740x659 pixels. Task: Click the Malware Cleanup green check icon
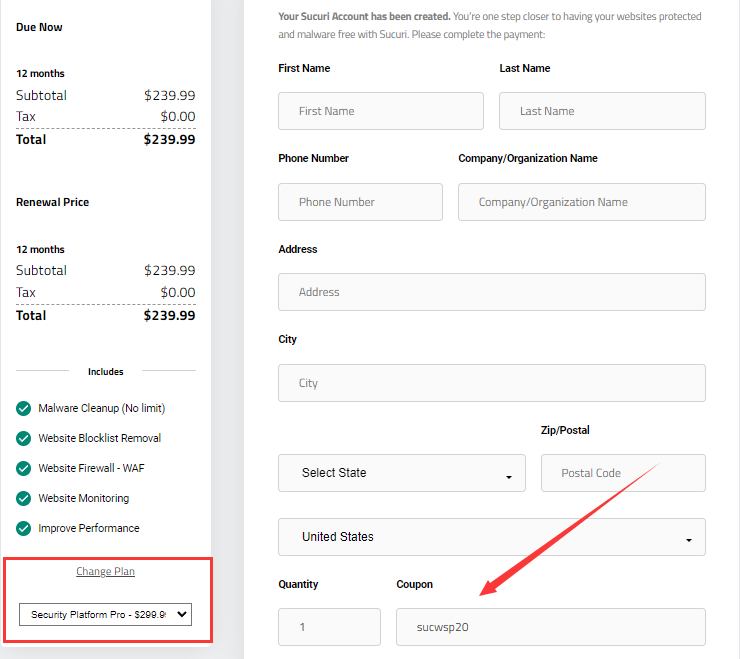pos(24,408)
